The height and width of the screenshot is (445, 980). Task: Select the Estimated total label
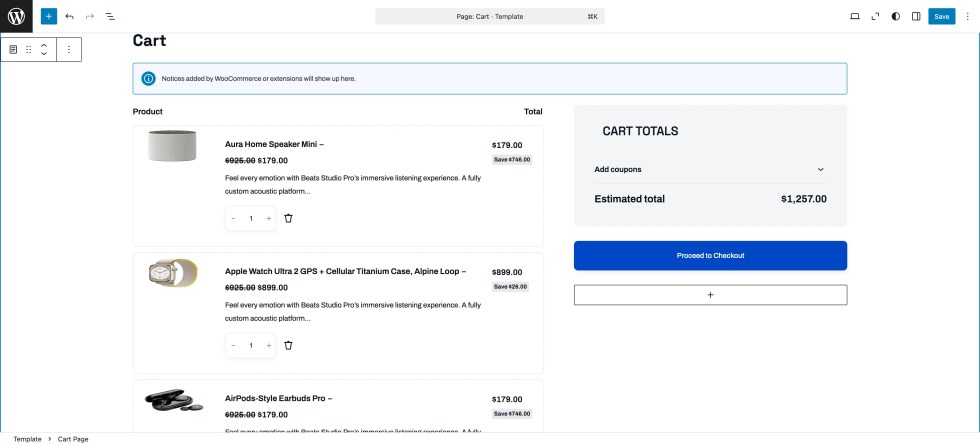629,199
